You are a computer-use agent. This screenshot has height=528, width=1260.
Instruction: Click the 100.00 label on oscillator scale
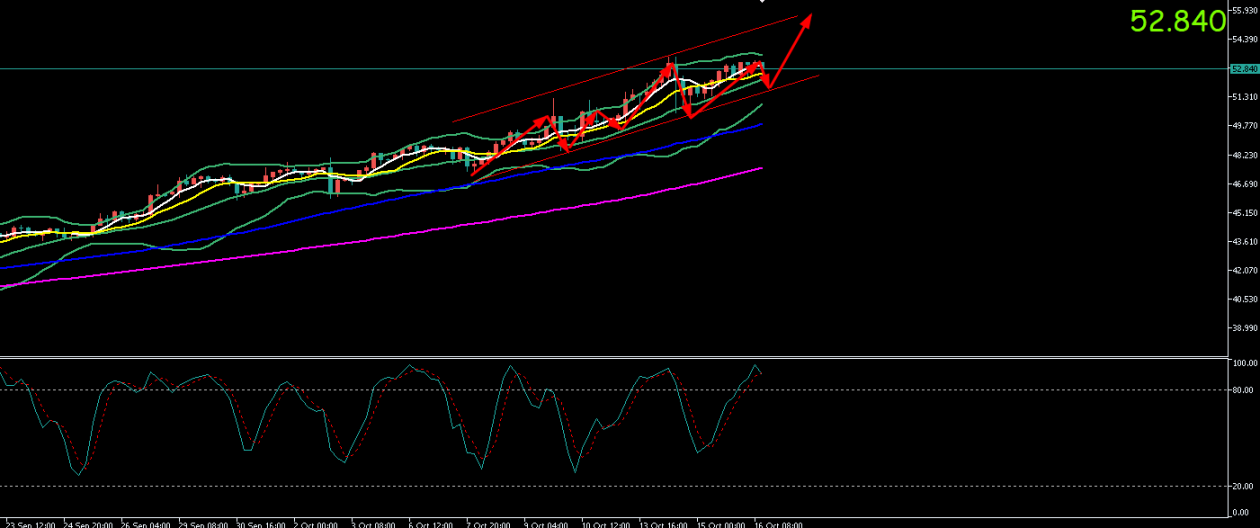1243,363
